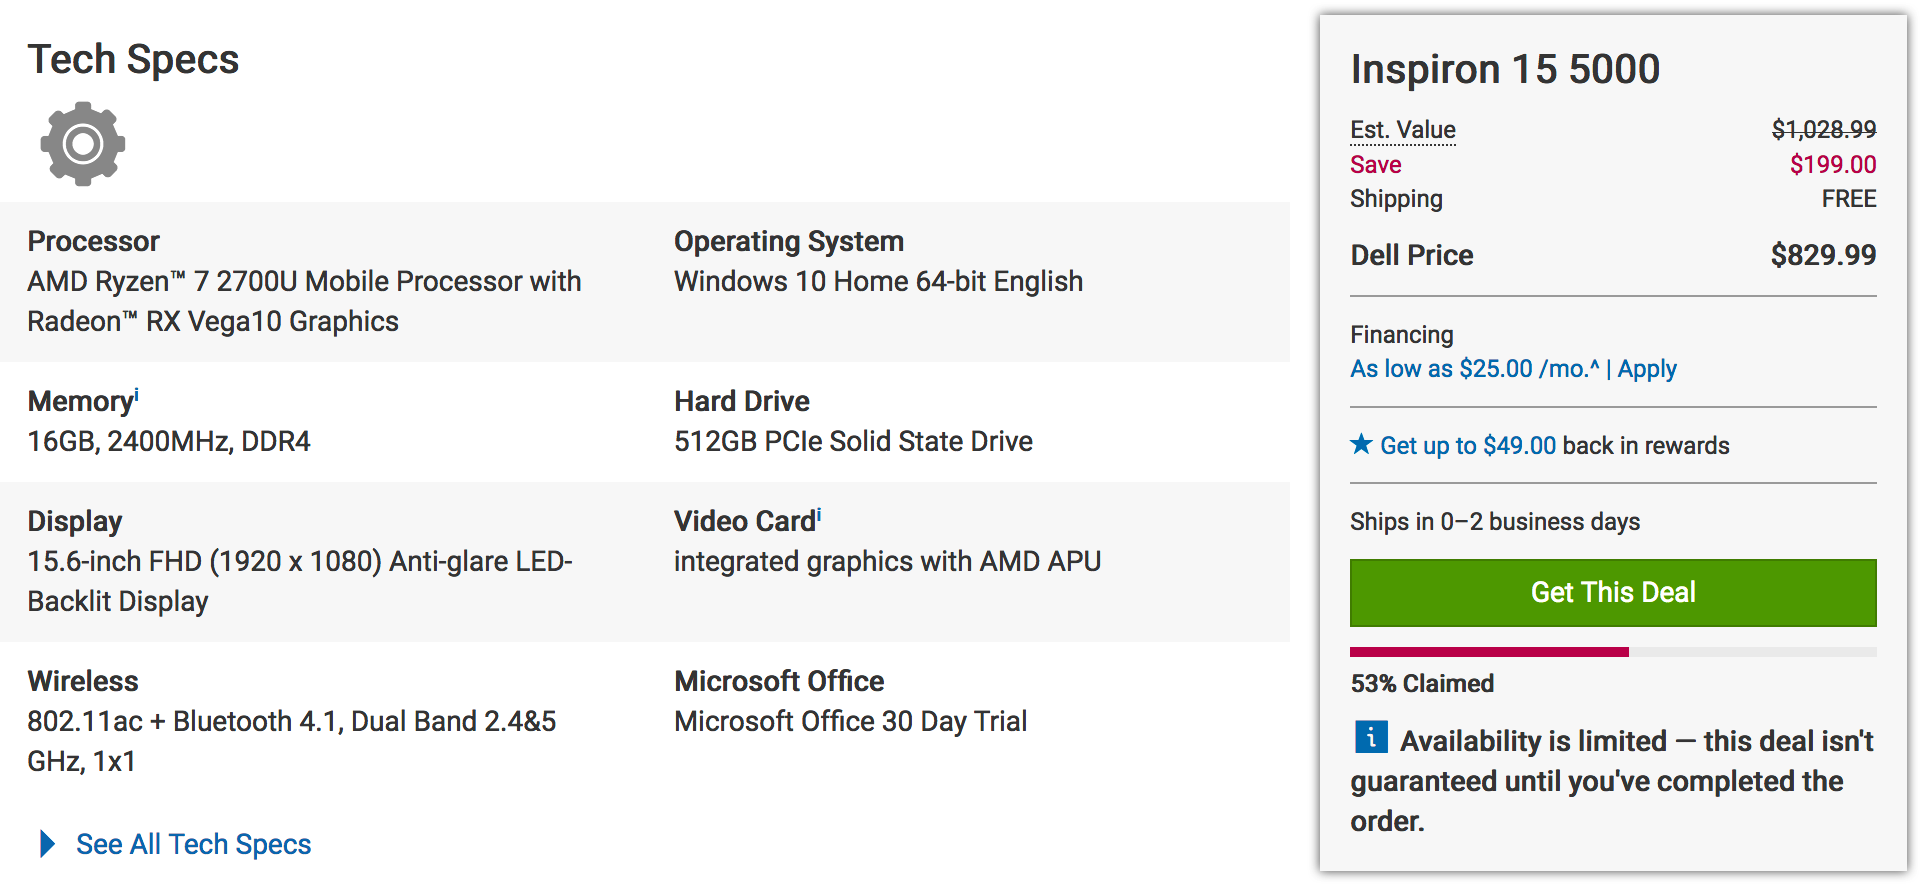Screen dimensions: 1928x886
Task: Click the Hard Drive spec entry
Action: [853, 421]
